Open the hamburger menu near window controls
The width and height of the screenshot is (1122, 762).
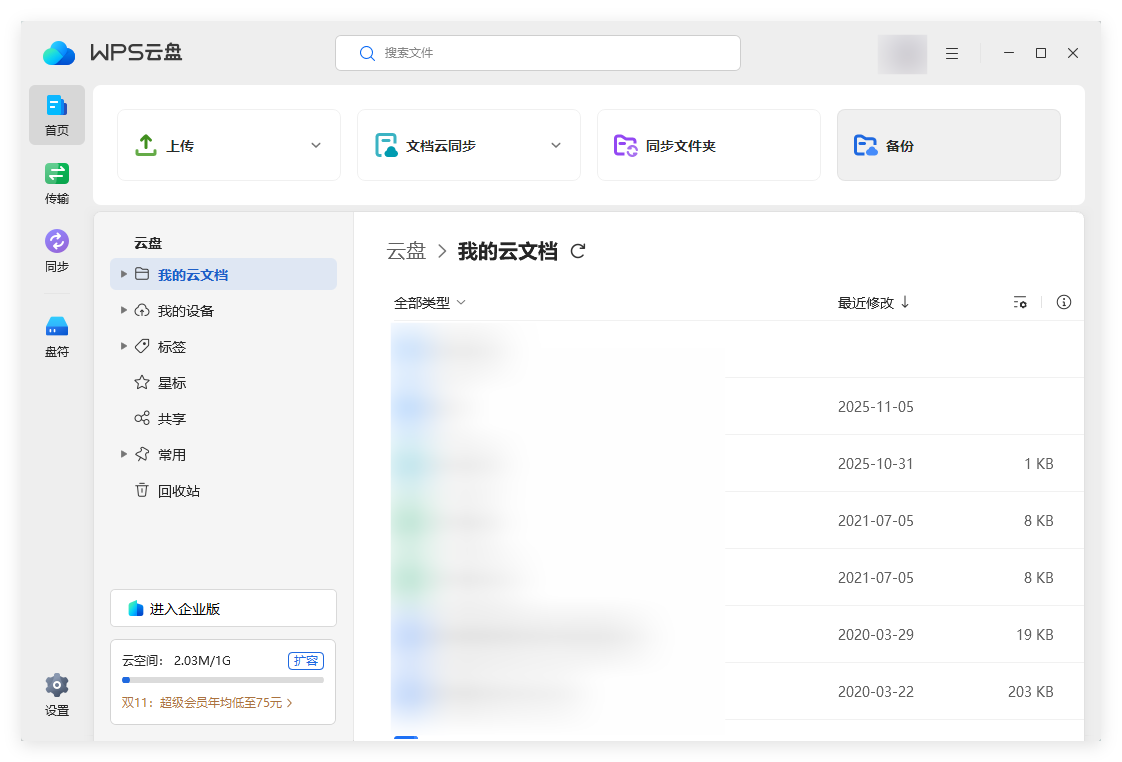coord(951,53)
